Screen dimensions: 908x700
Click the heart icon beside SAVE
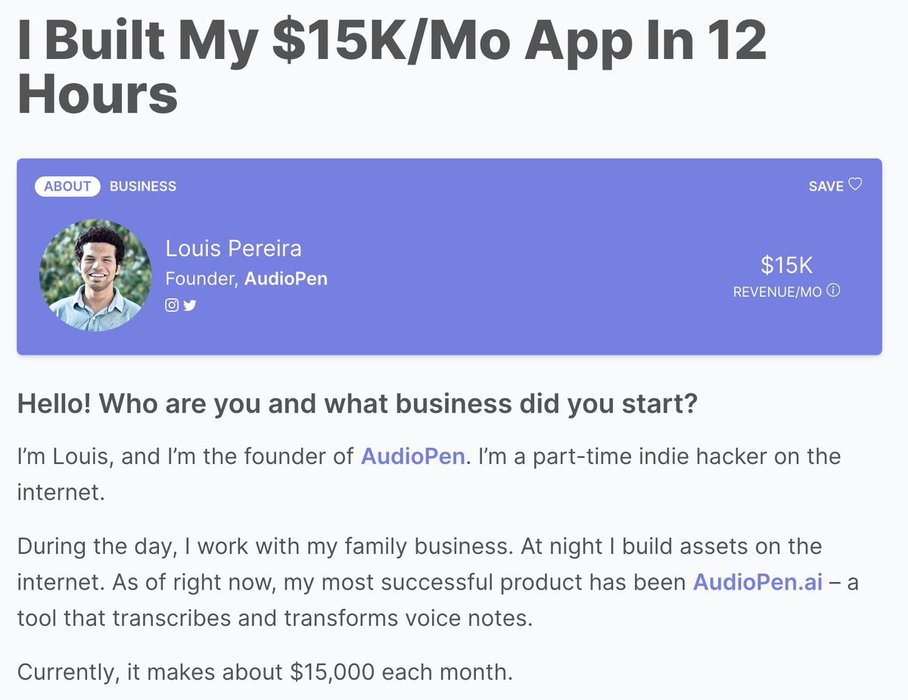[x=855, y=184]
